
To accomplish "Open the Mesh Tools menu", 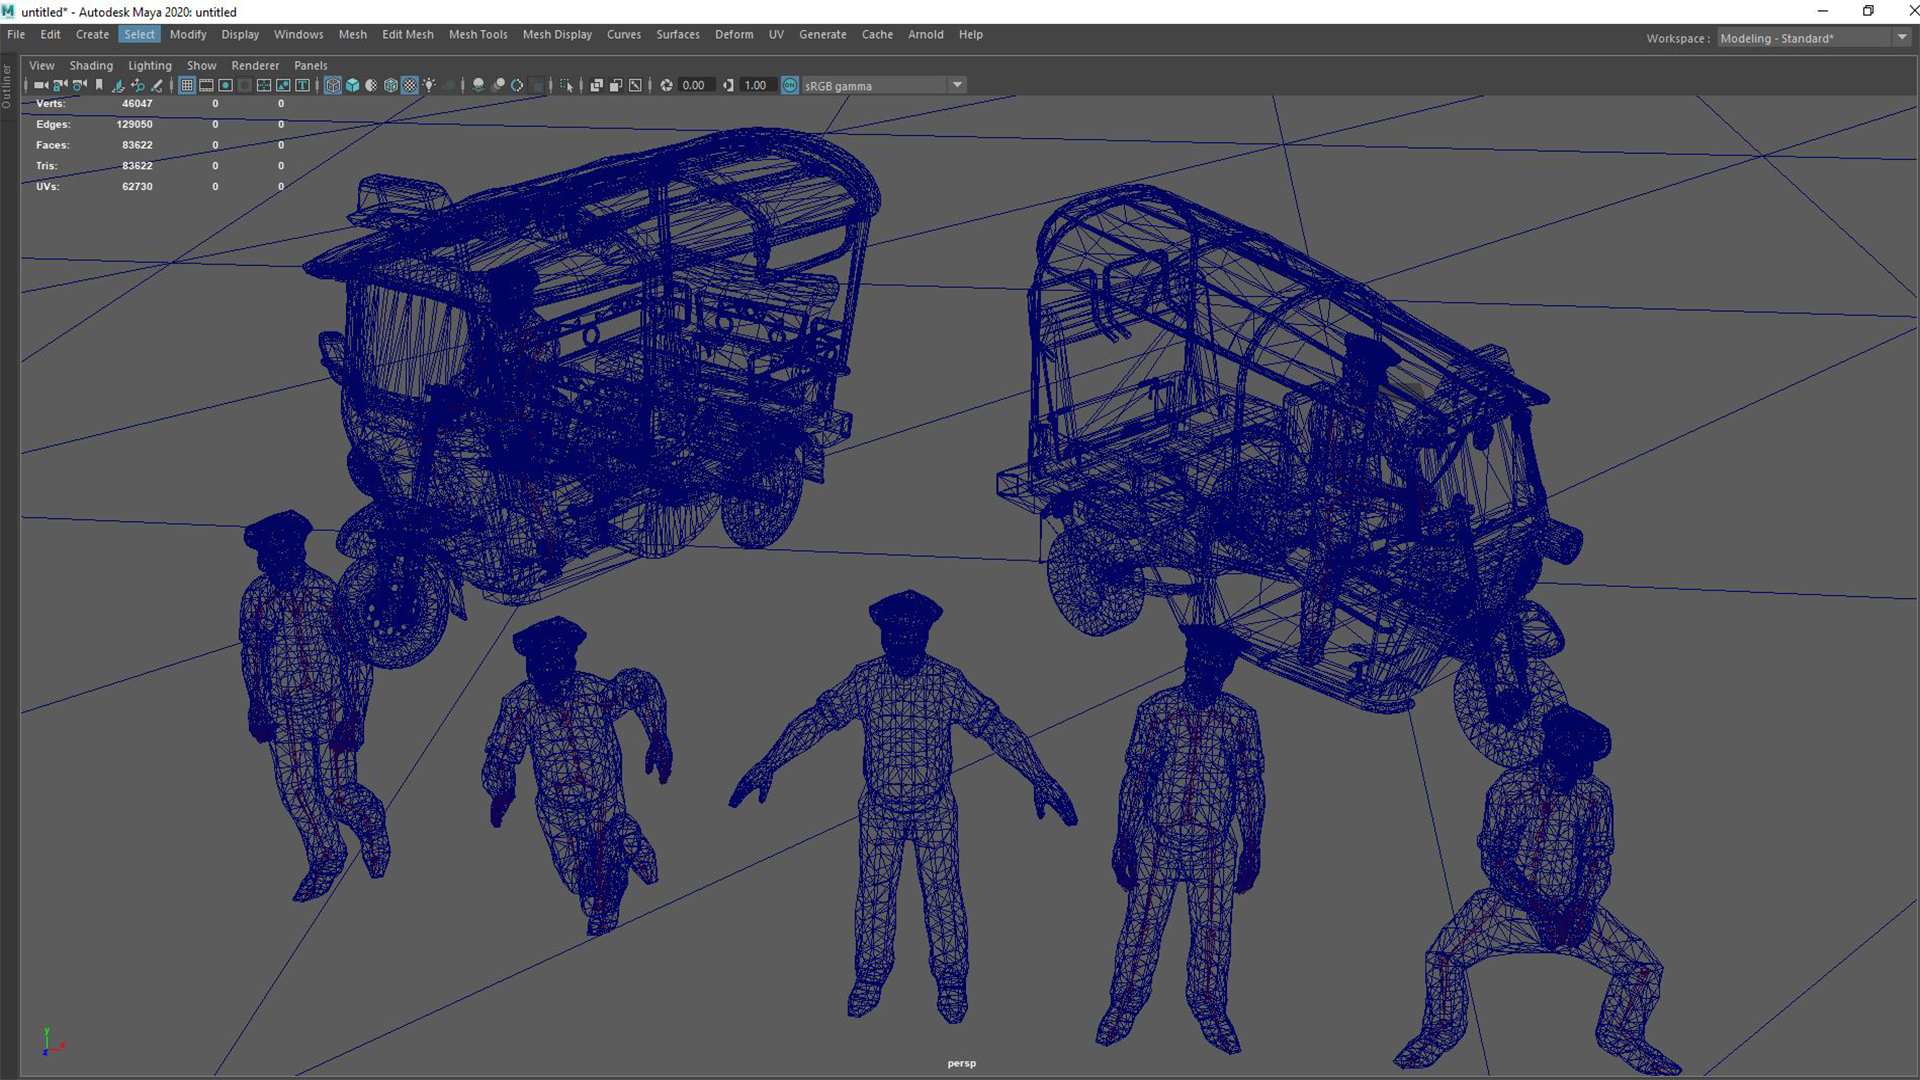I will 477,34.
